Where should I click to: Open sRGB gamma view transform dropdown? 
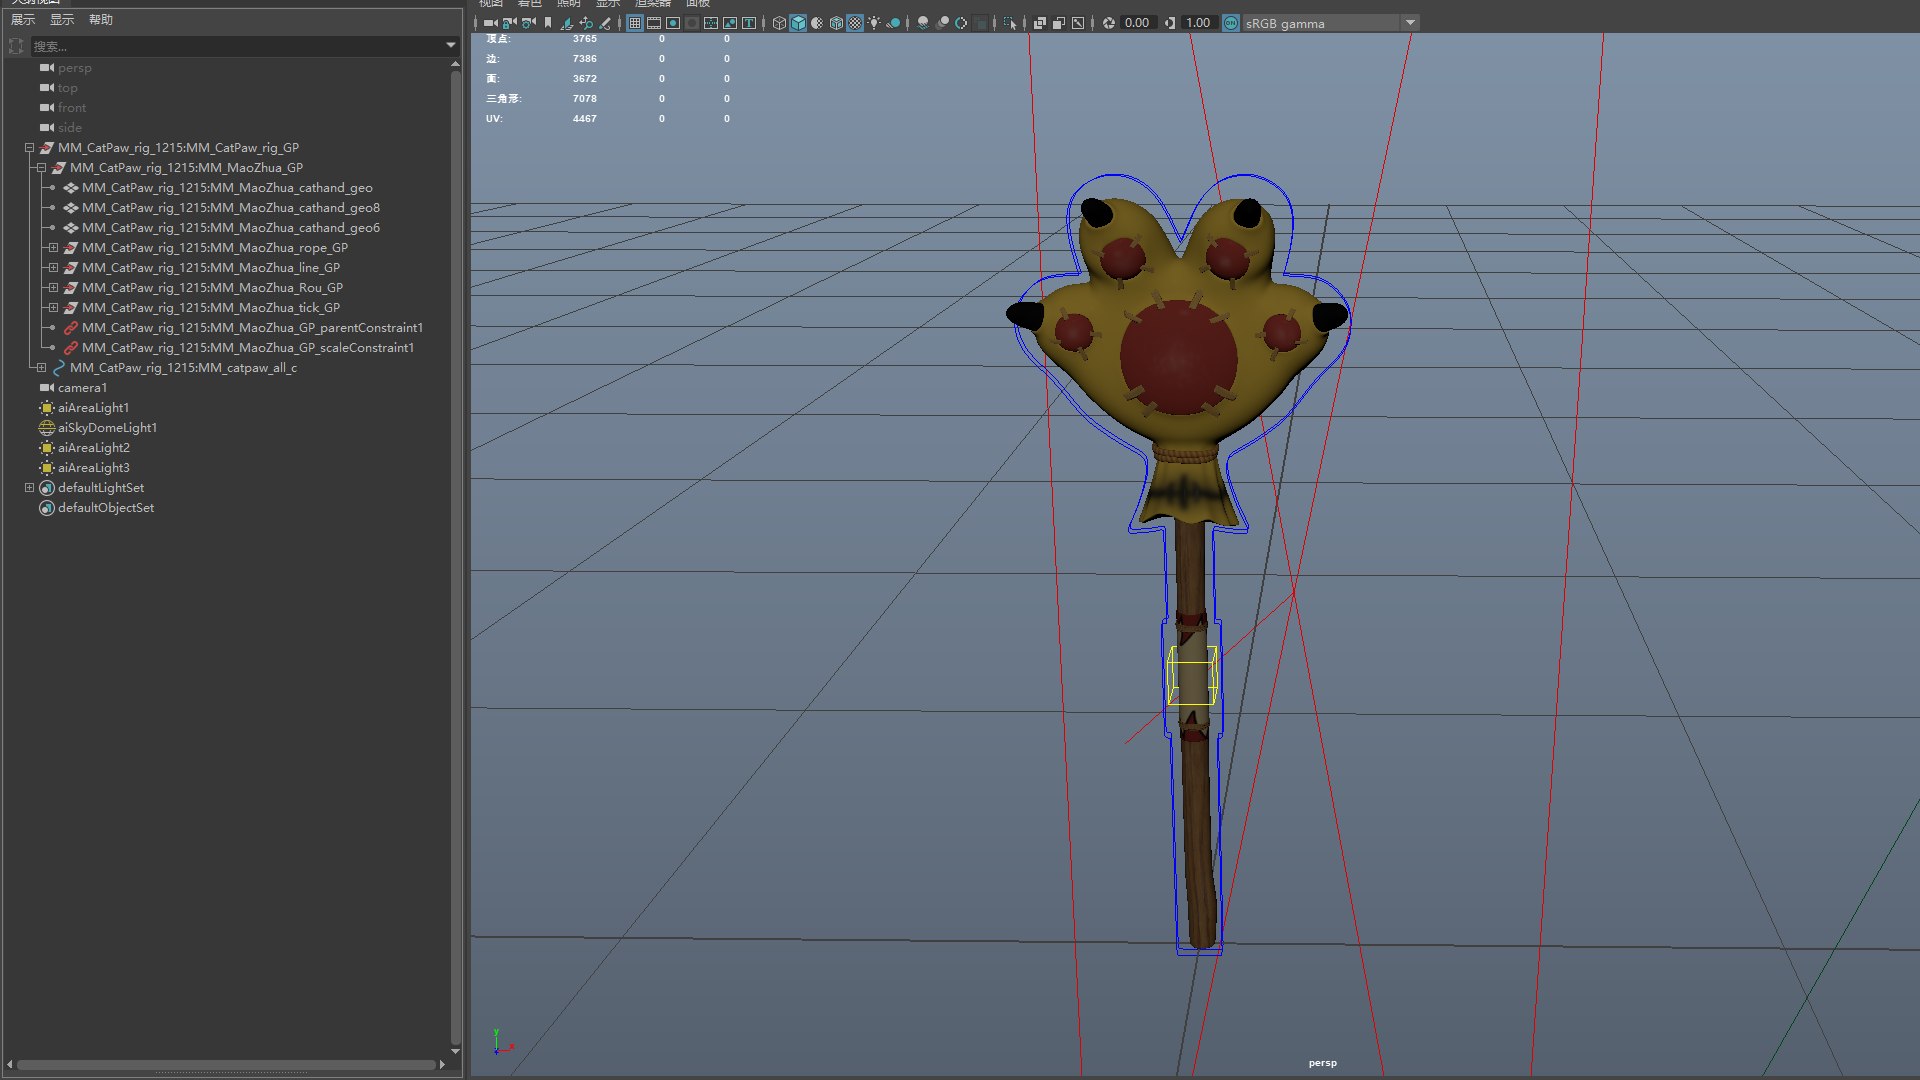tap(1410, 23)
